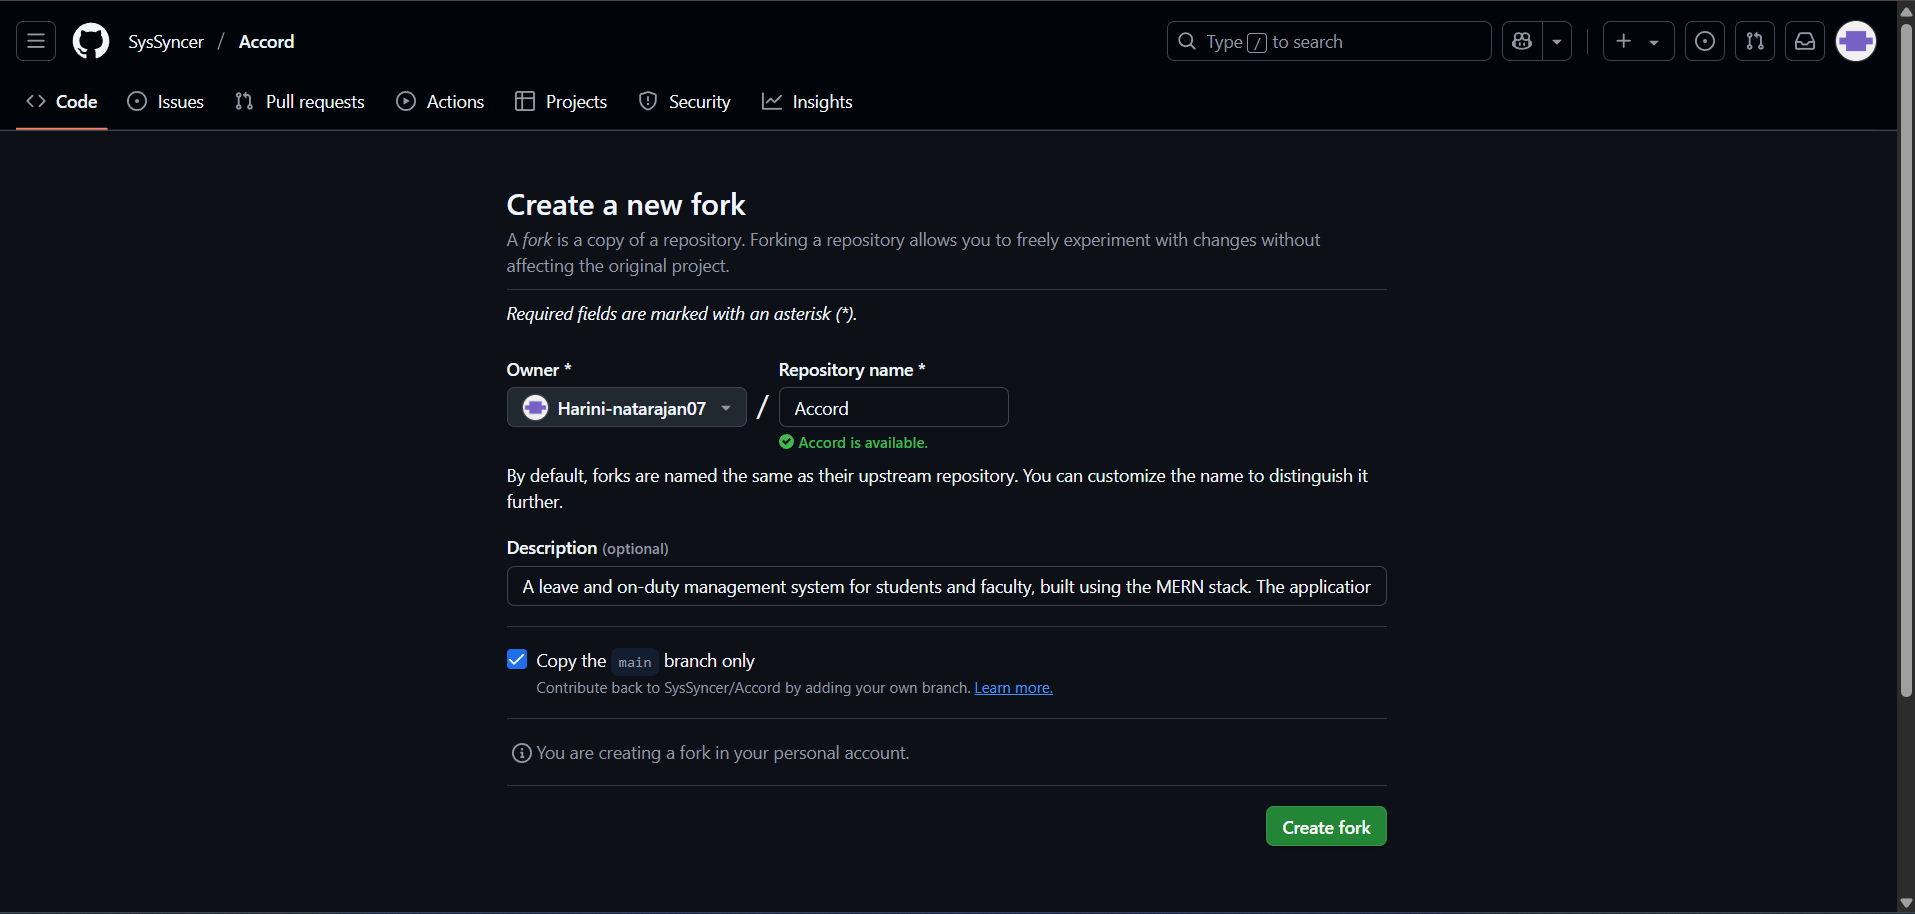Edit the Description text field
This screenshot has height=914, width=1915.
point(947,586)
